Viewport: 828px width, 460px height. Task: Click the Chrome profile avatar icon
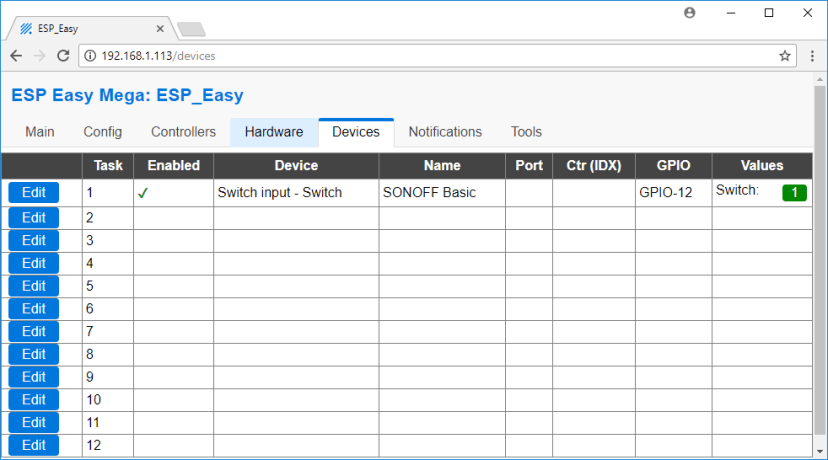tap(690, 13)
